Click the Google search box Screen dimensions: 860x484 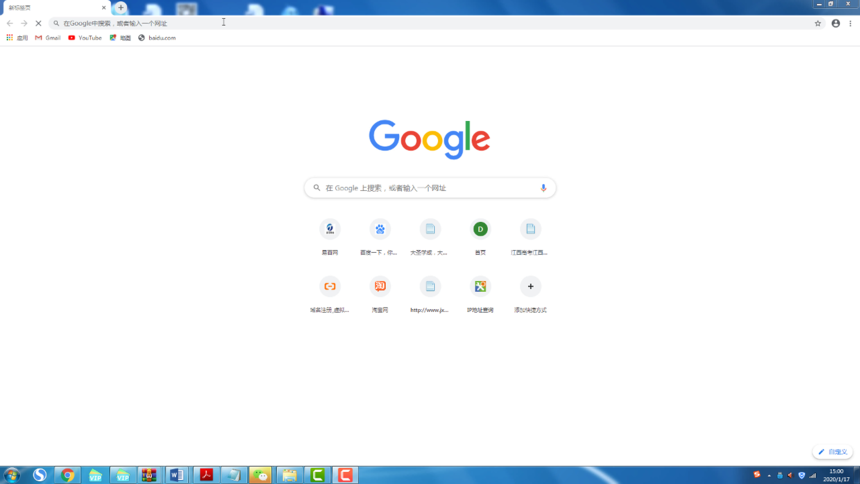point(430,188)
